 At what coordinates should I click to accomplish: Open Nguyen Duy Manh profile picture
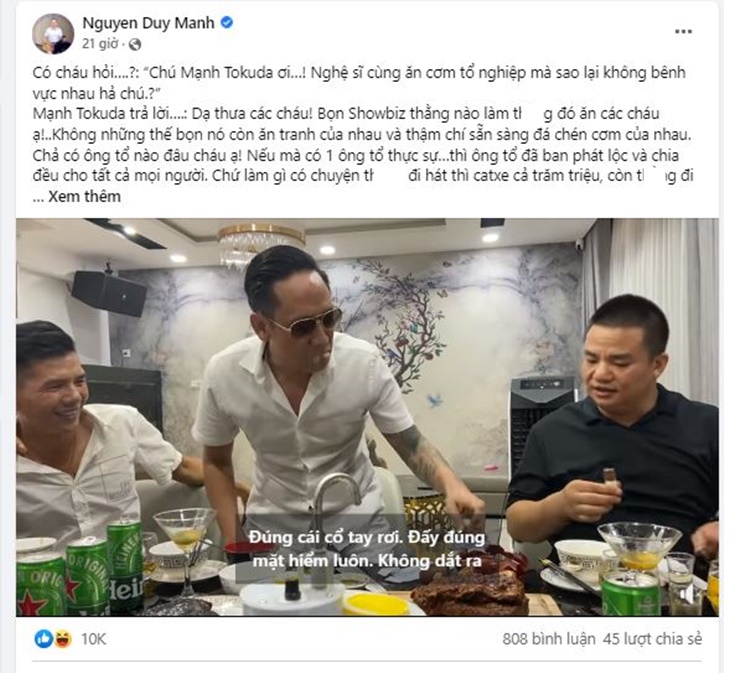53,33
